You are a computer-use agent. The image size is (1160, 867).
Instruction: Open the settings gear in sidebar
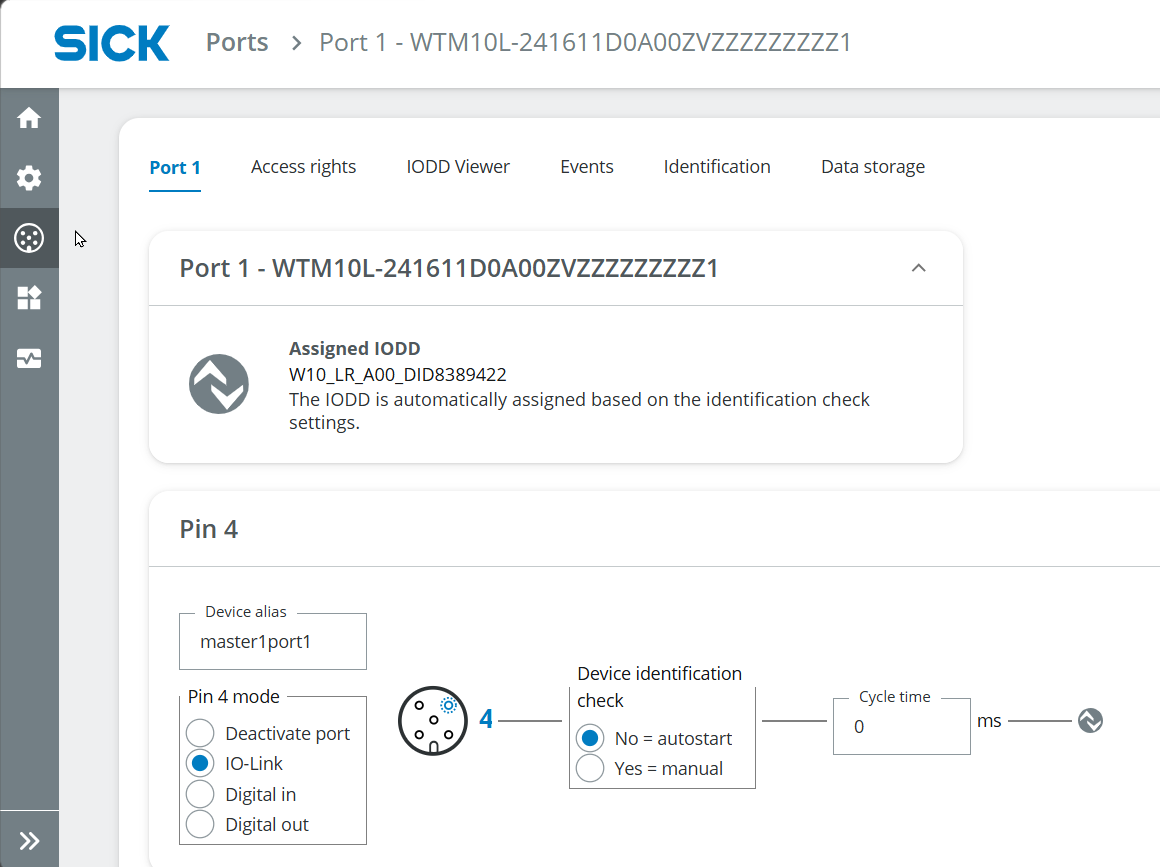click(29, 178)
